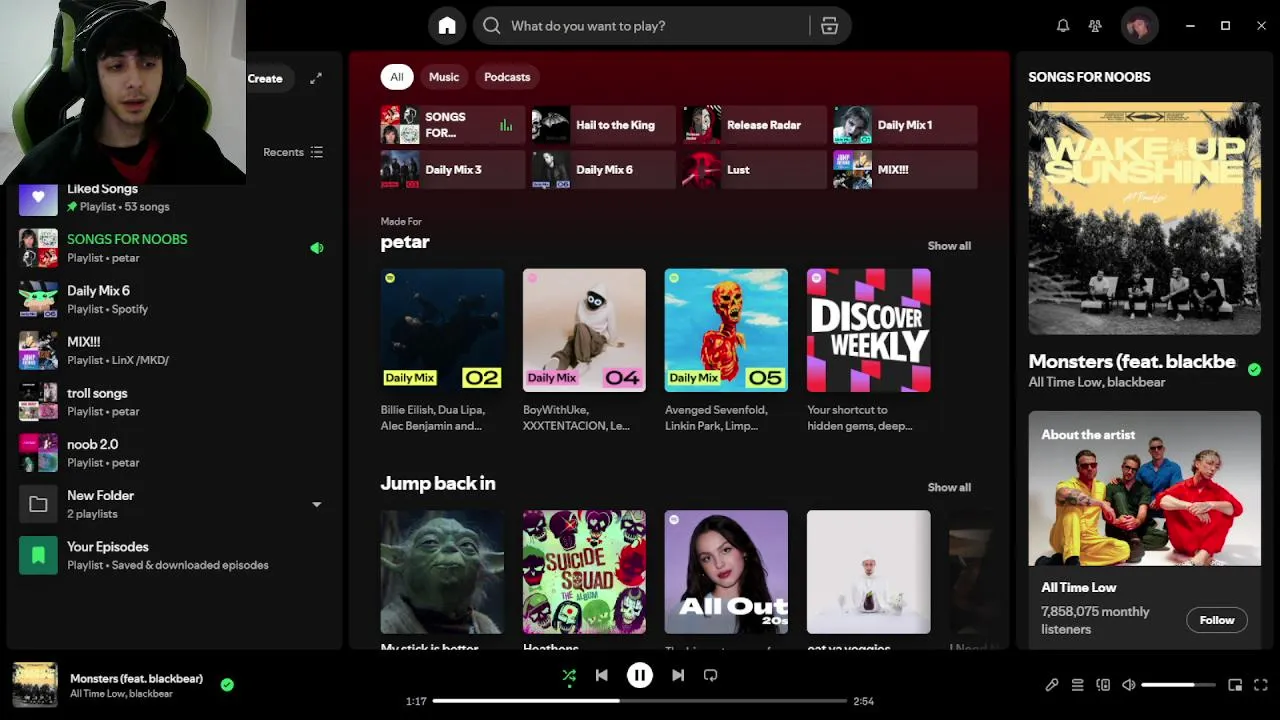Open noob 2.0 playlist
The image size is (1280, 720).
172,453
